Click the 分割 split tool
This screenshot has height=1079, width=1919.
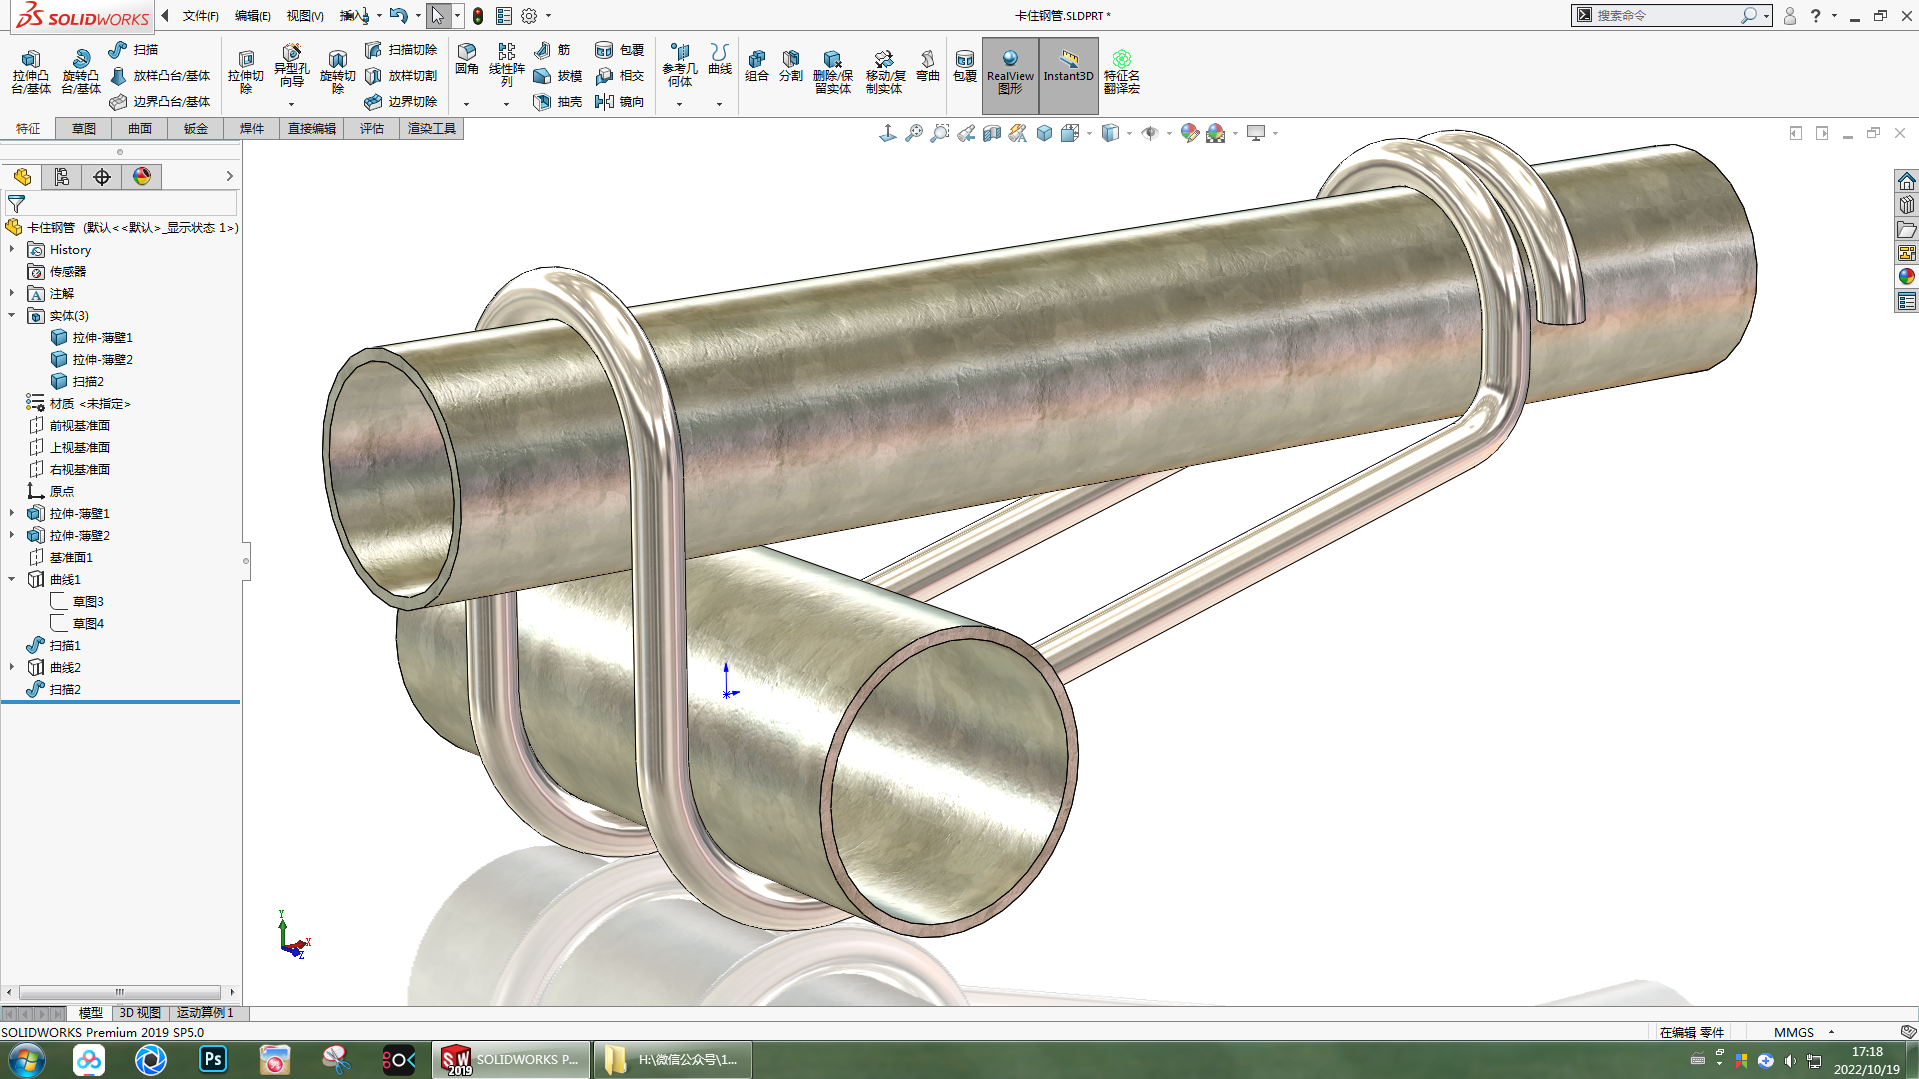pos(791,65)
